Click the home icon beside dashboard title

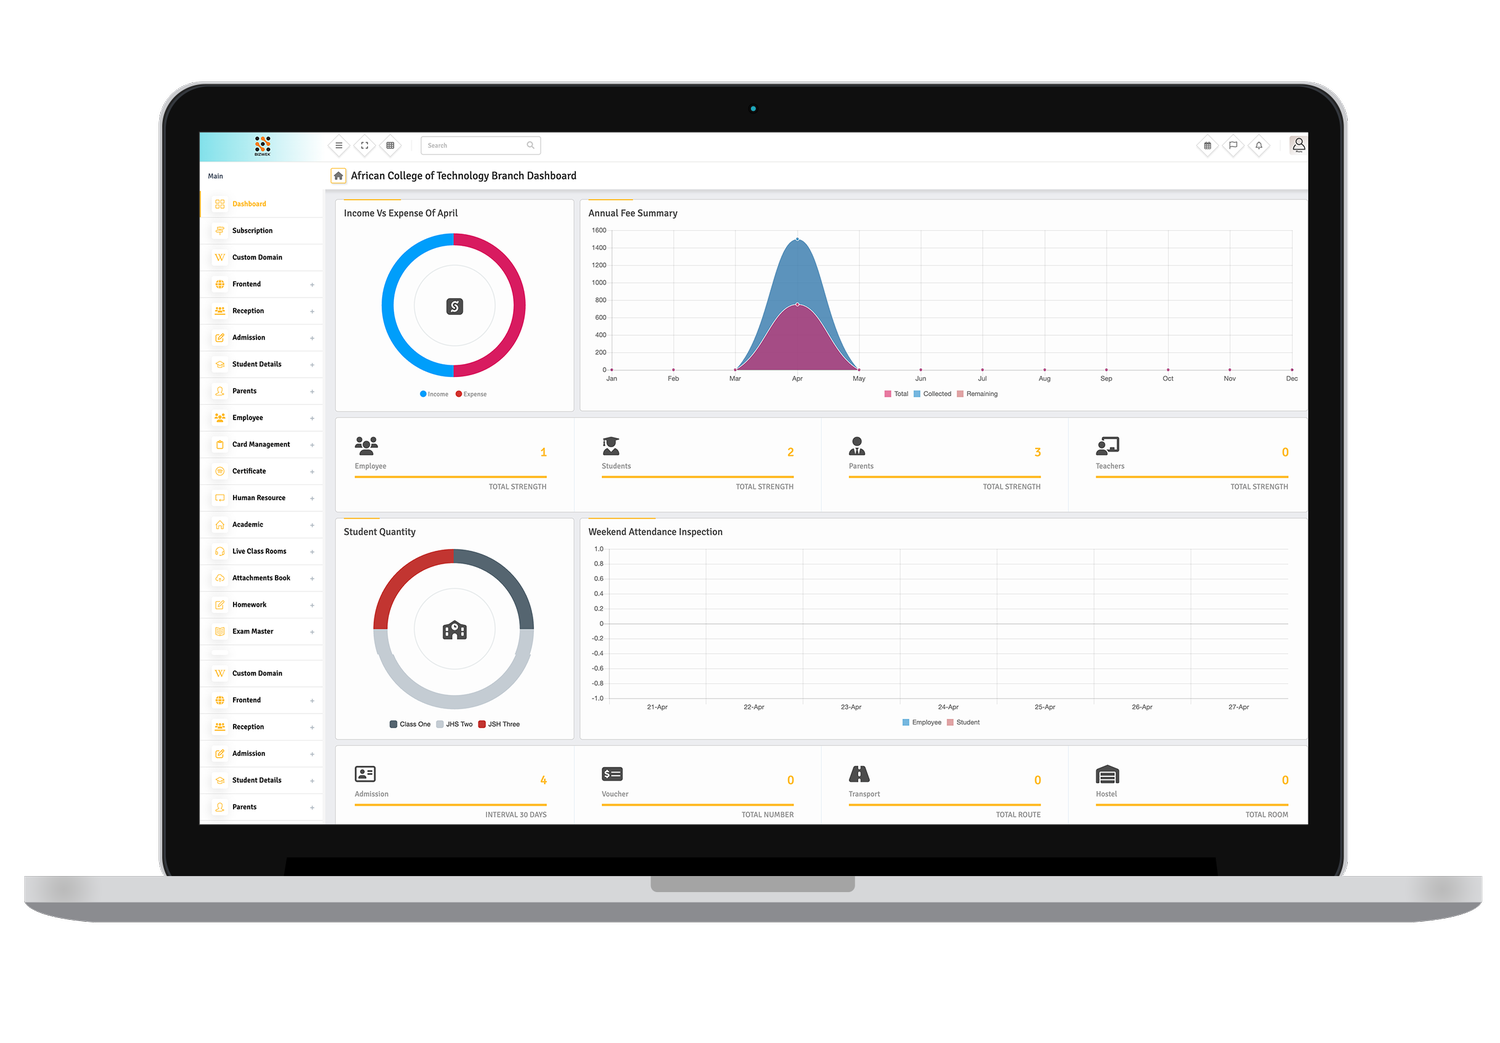tap(339, 176)
